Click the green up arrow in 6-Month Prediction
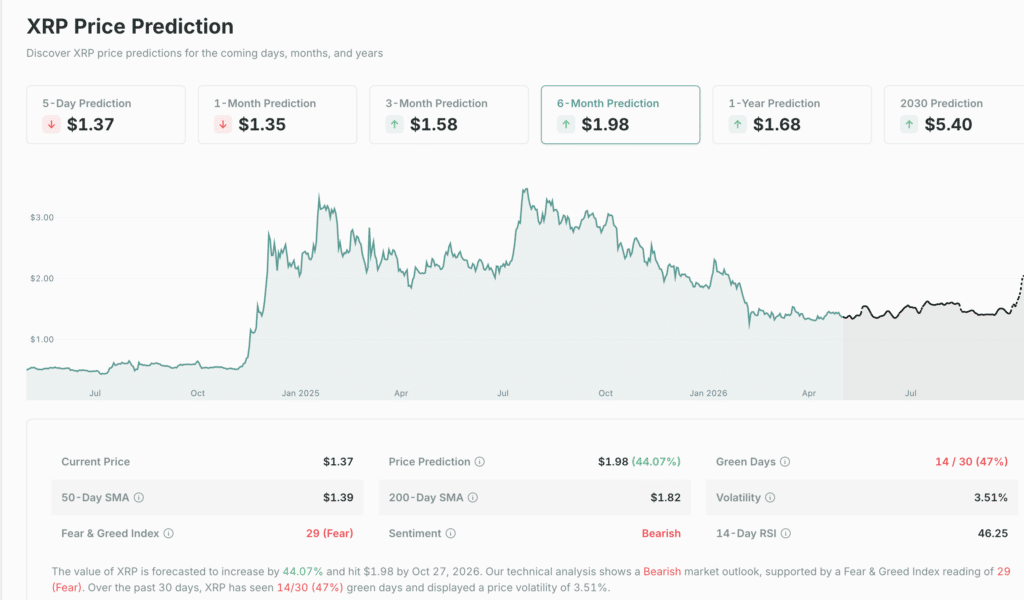 coord(566,125)
